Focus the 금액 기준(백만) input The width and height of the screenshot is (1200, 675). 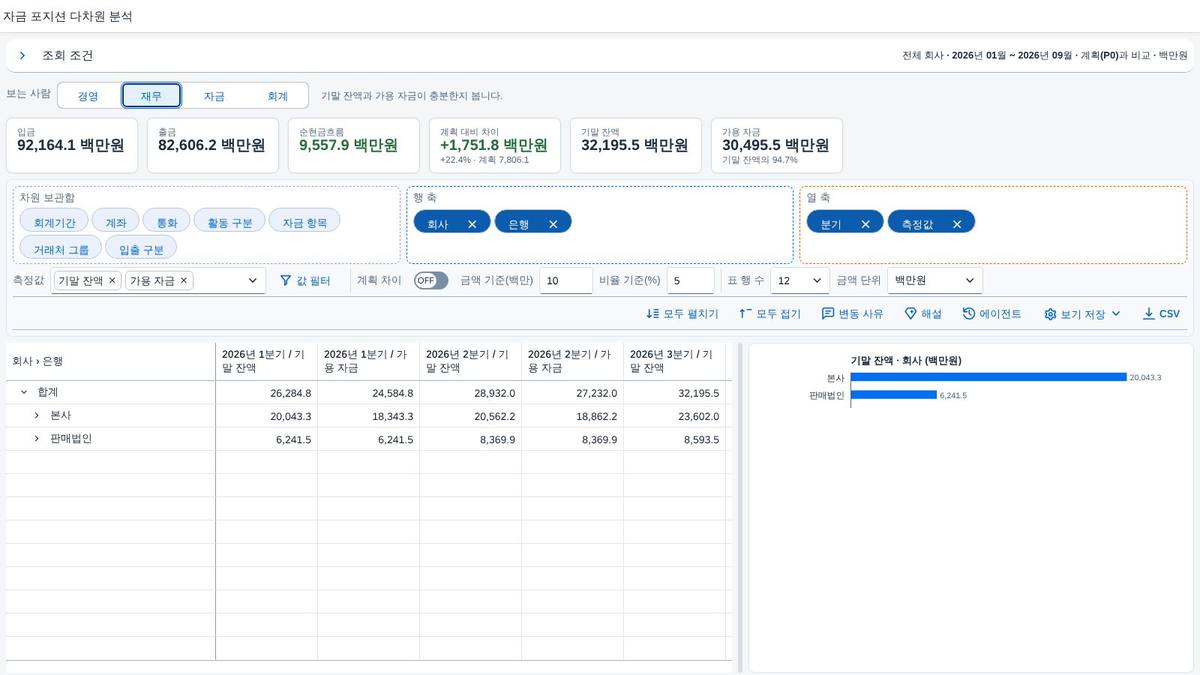pos(566,281)
